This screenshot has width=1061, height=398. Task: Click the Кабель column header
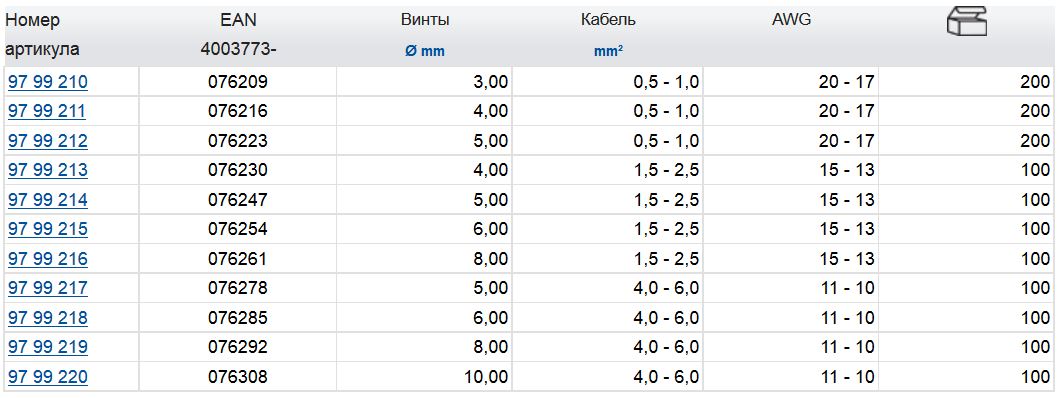[x=608, y=20]
